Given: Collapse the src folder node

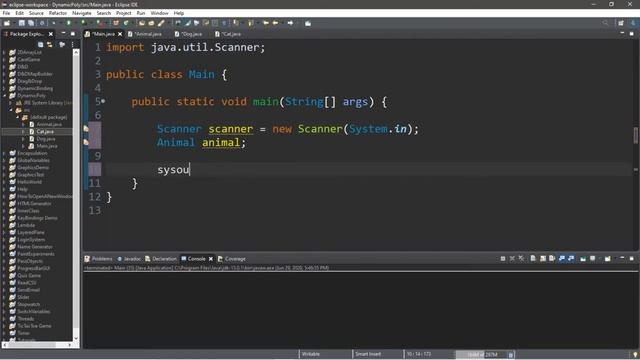Looking at the screenshot, I should tap(11, 110).
